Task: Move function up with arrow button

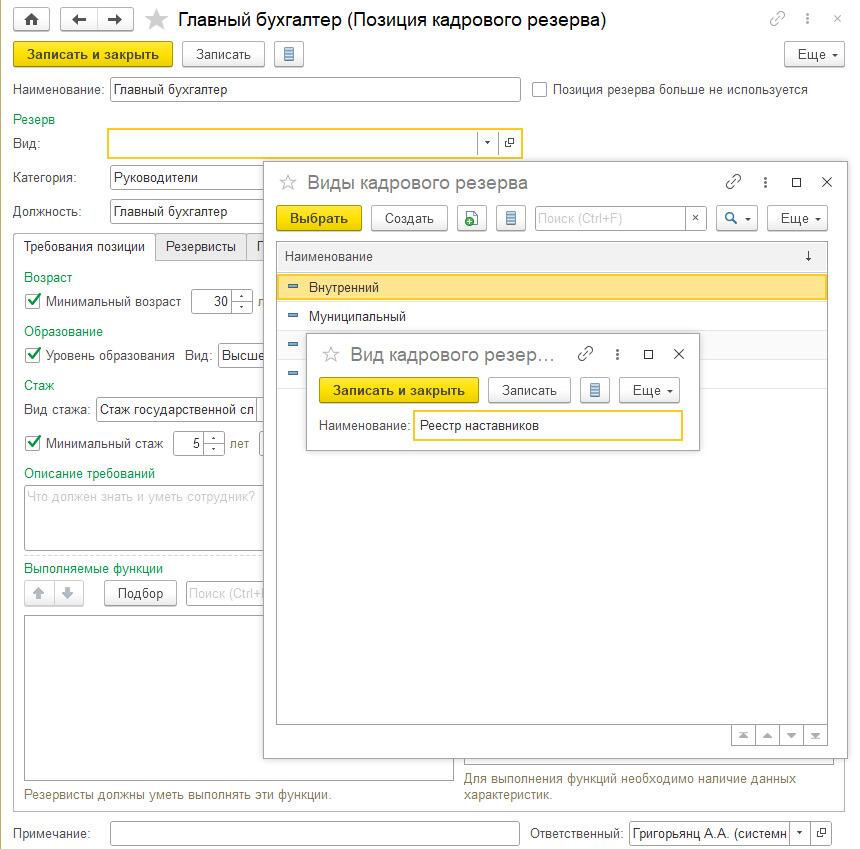Action: click(39, 593)
